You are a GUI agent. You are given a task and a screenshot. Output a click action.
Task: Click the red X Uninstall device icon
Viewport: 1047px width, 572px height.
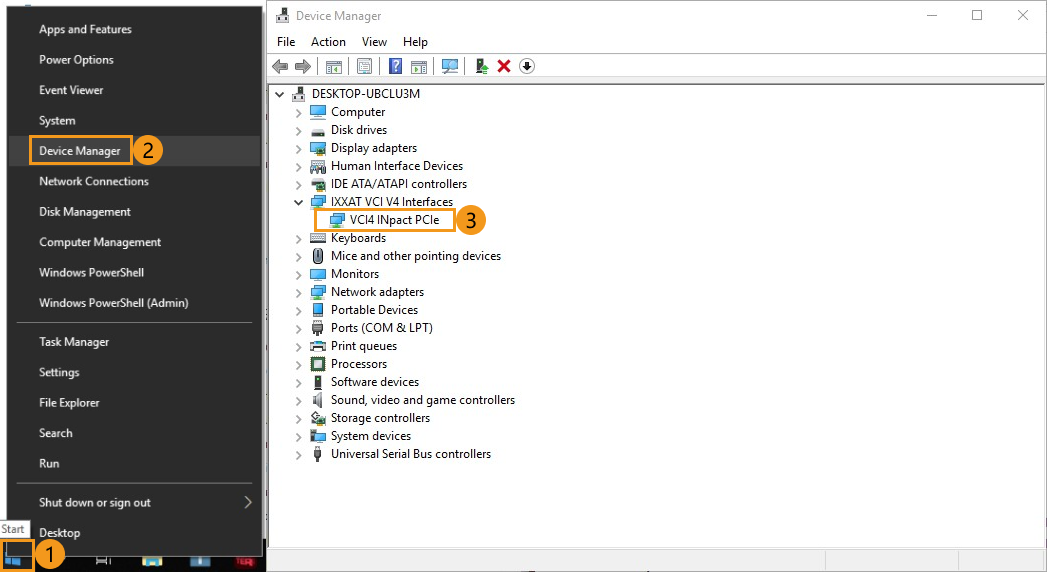(x=504, y=66)
